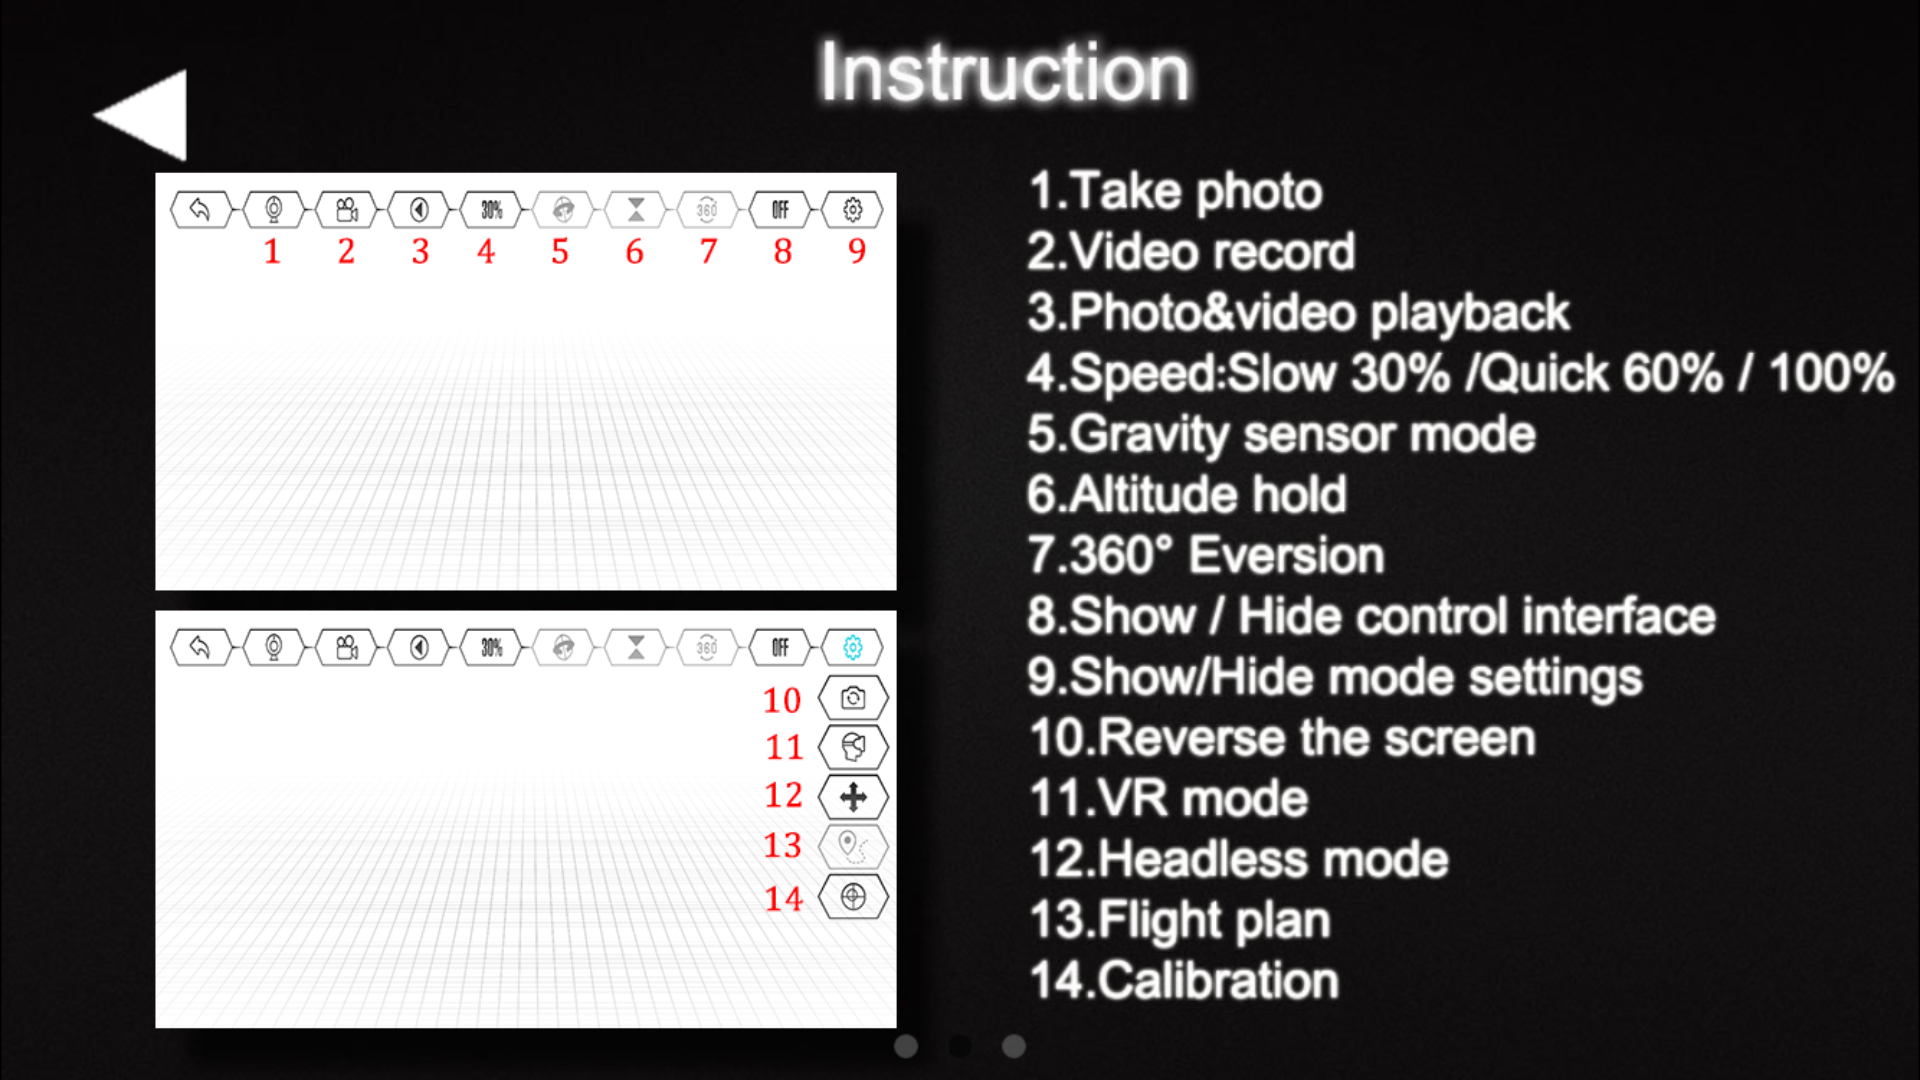Screen dimensions: 1920x1080
Task: Activate 360° Eversion icon (7)
Action: (x=708, y=208)
